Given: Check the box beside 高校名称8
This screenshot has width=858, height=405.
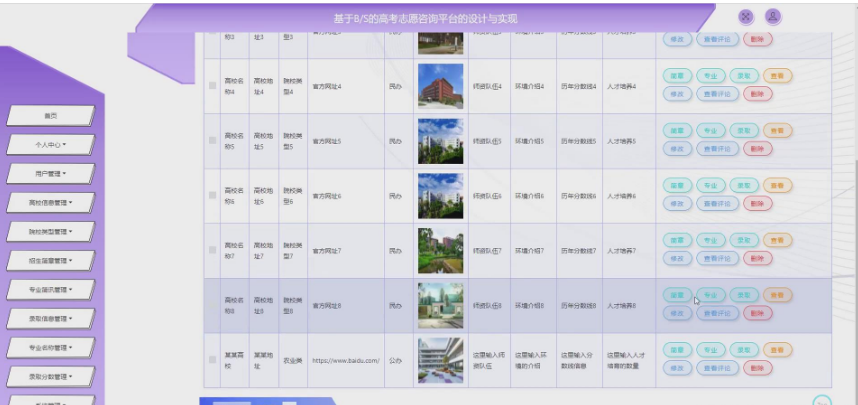Looking at the screenshot, I should pos(212,305).
